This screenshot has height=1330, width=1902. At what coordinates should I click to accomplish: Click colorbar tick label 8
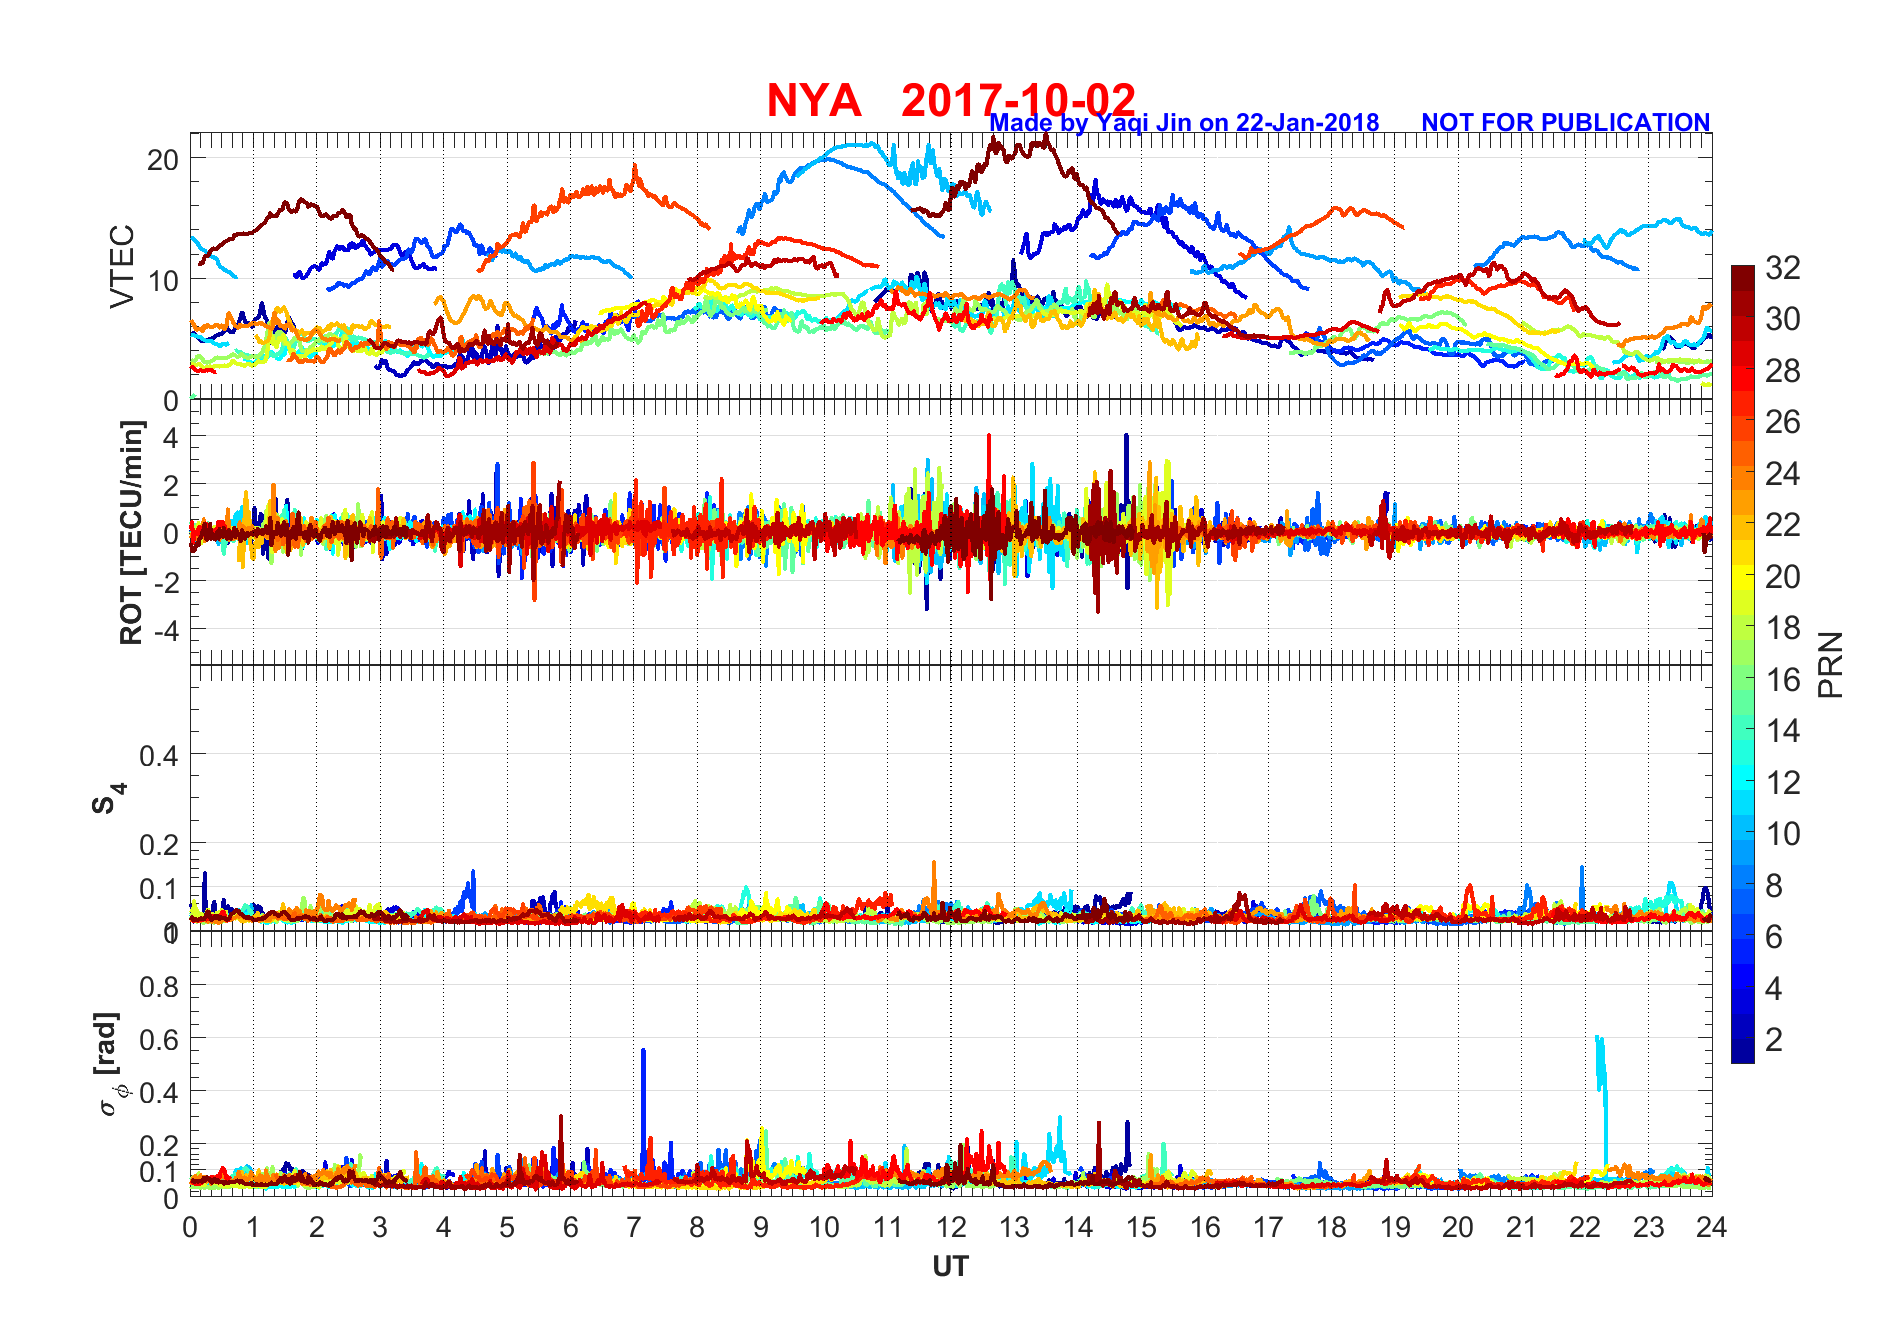(x=1774, y=885)
